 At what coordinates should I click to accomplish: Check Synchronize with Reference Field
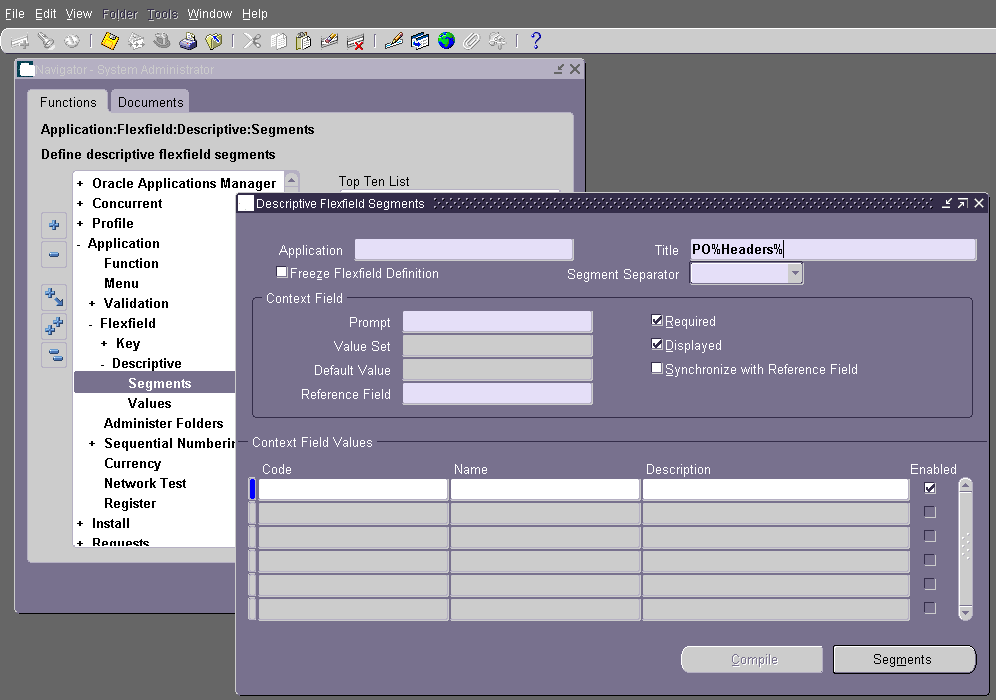[657, 369]
